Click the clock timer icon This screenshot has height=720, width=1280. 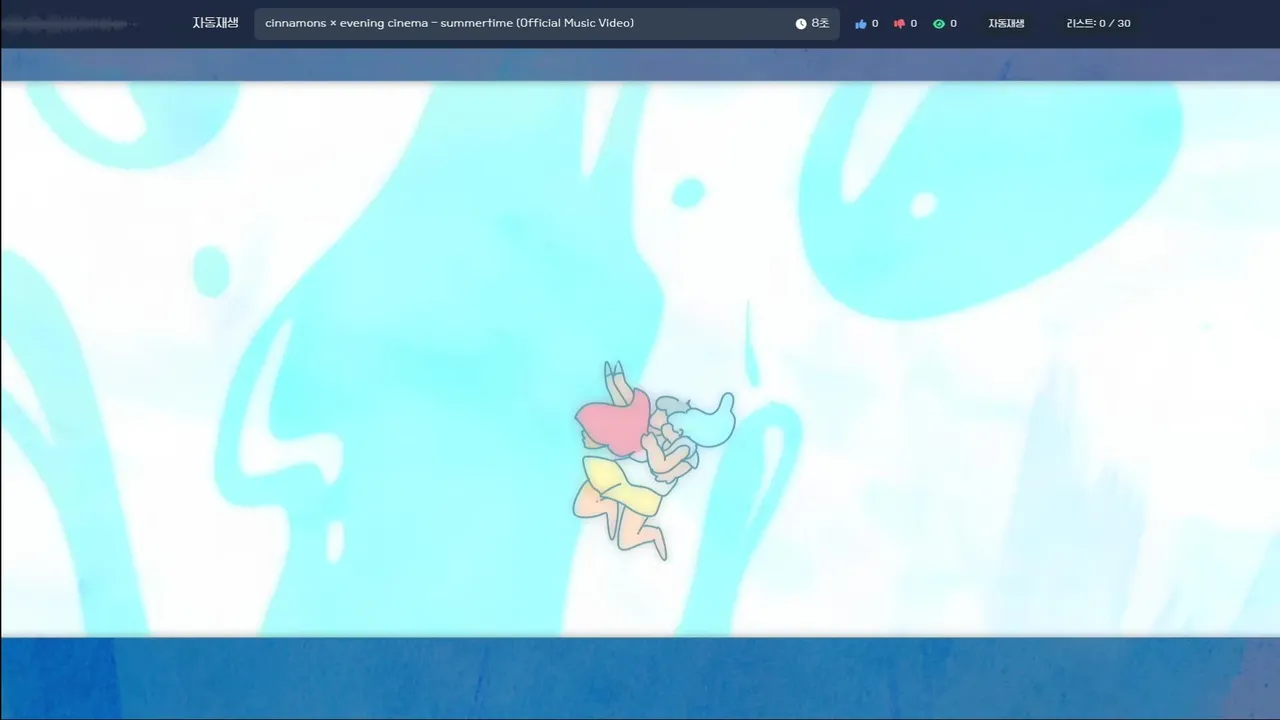[x=801, y=24]
